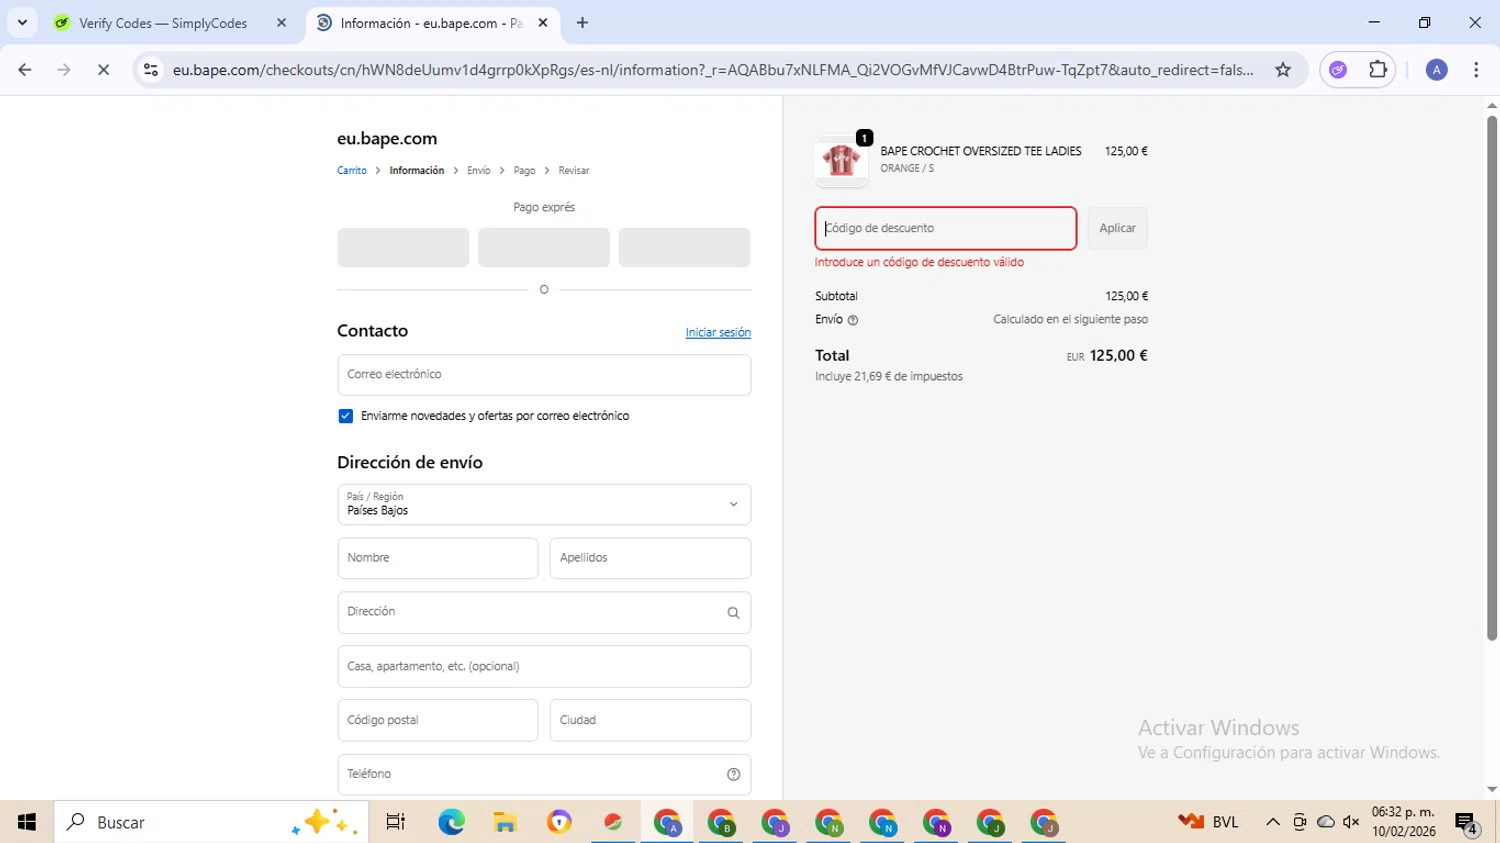
Task: Open the Extensions puzzle-piece menu
Action: [1378, 70]
